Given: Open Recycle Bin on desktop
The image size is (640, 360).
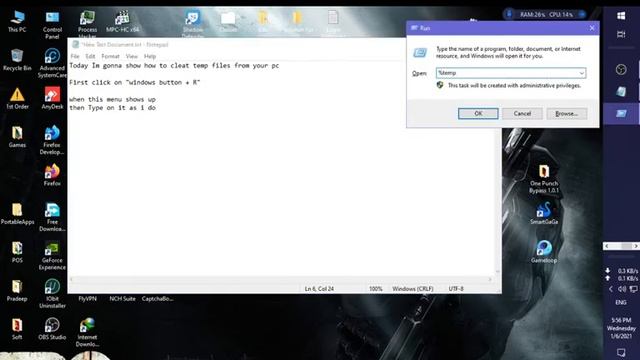Looking at the screenshot, I should click(17, 60).
